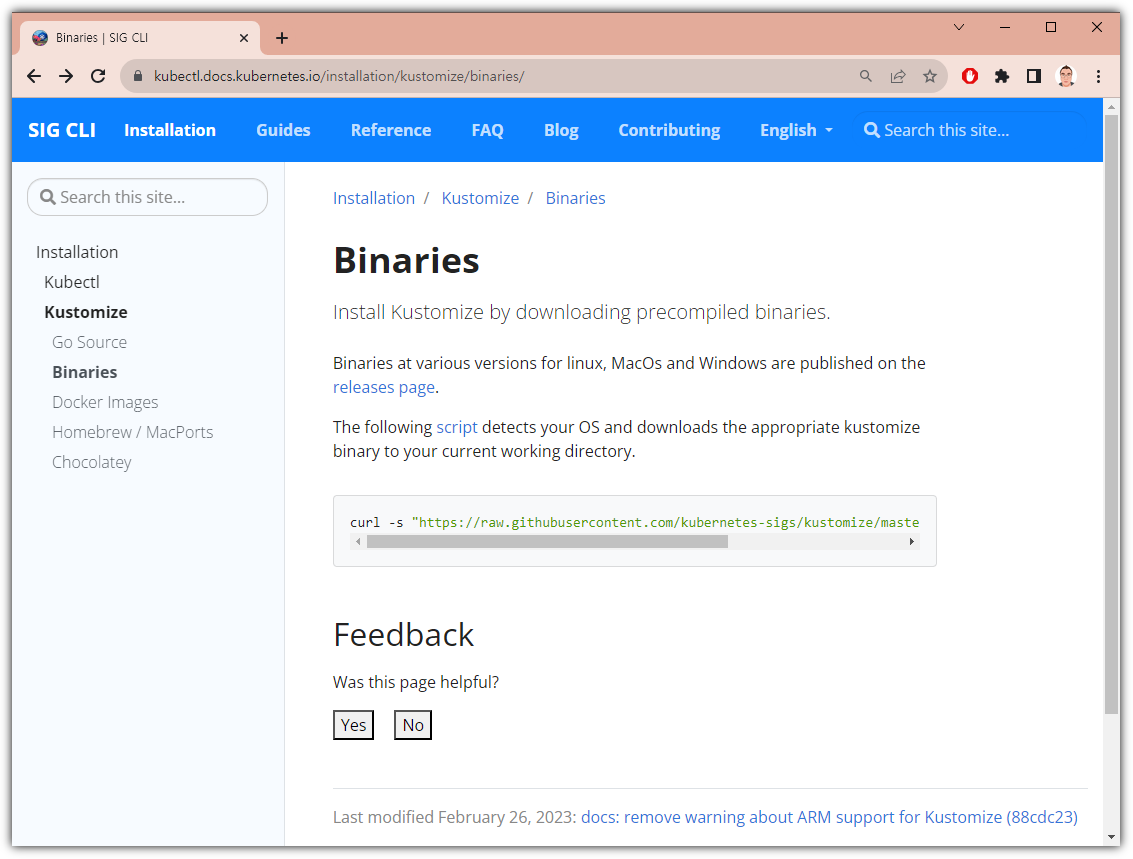Open FAQ in the top navbar
This screenshot has width=1133, height=859.
(x=488, y=130)
